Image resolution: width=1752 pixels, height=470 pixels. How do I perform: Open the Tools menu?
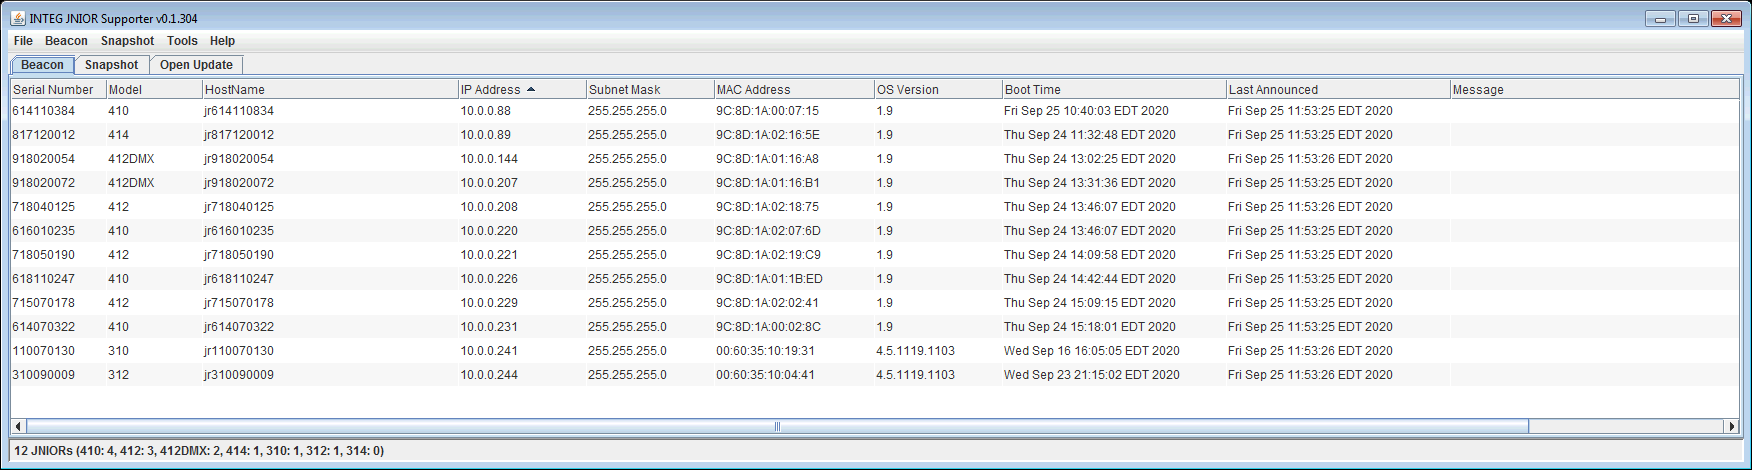pos(182,41)
